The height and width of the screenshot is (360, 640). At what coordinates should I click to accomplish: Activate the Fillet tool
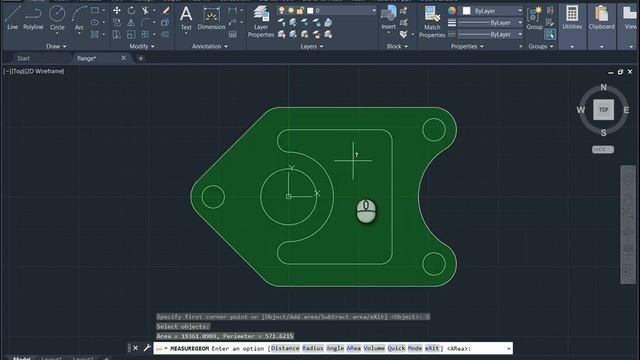145,22
